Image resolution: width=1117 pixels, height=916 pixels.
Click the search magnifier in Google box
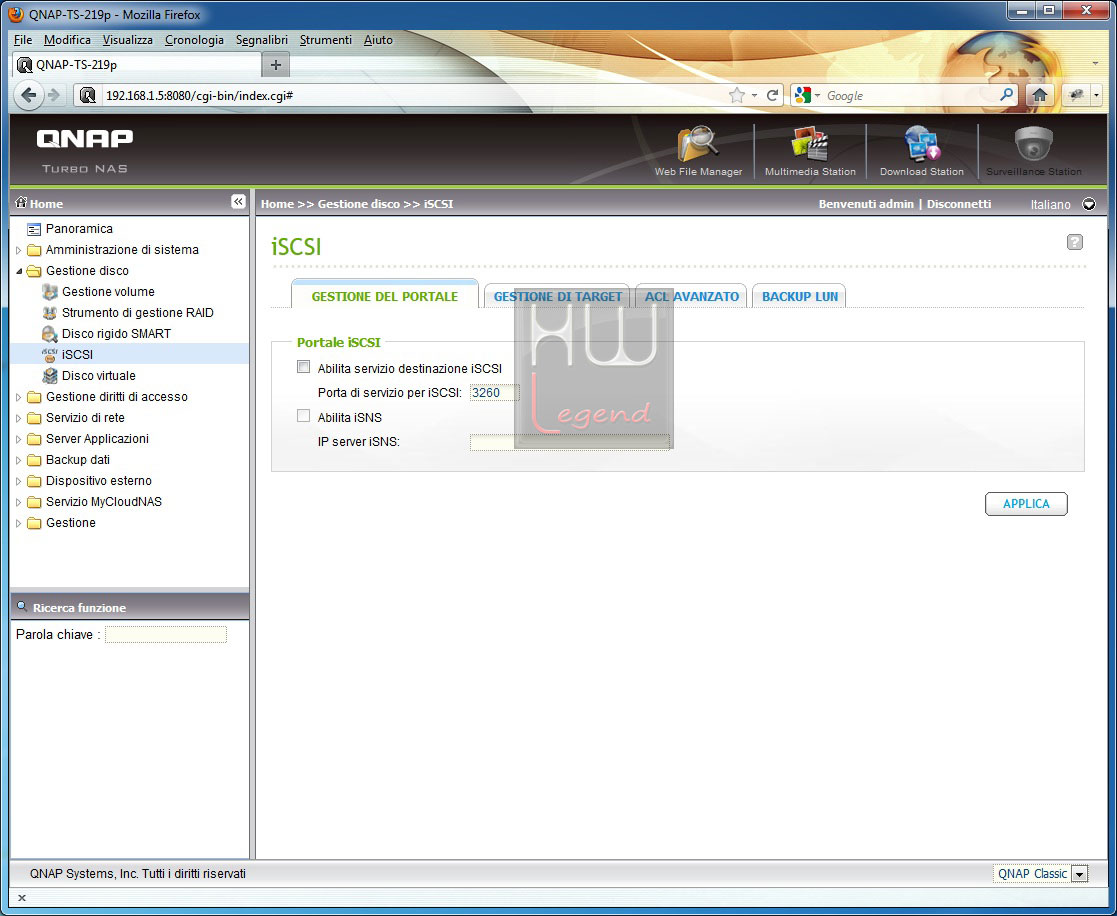coord(1007,95)
